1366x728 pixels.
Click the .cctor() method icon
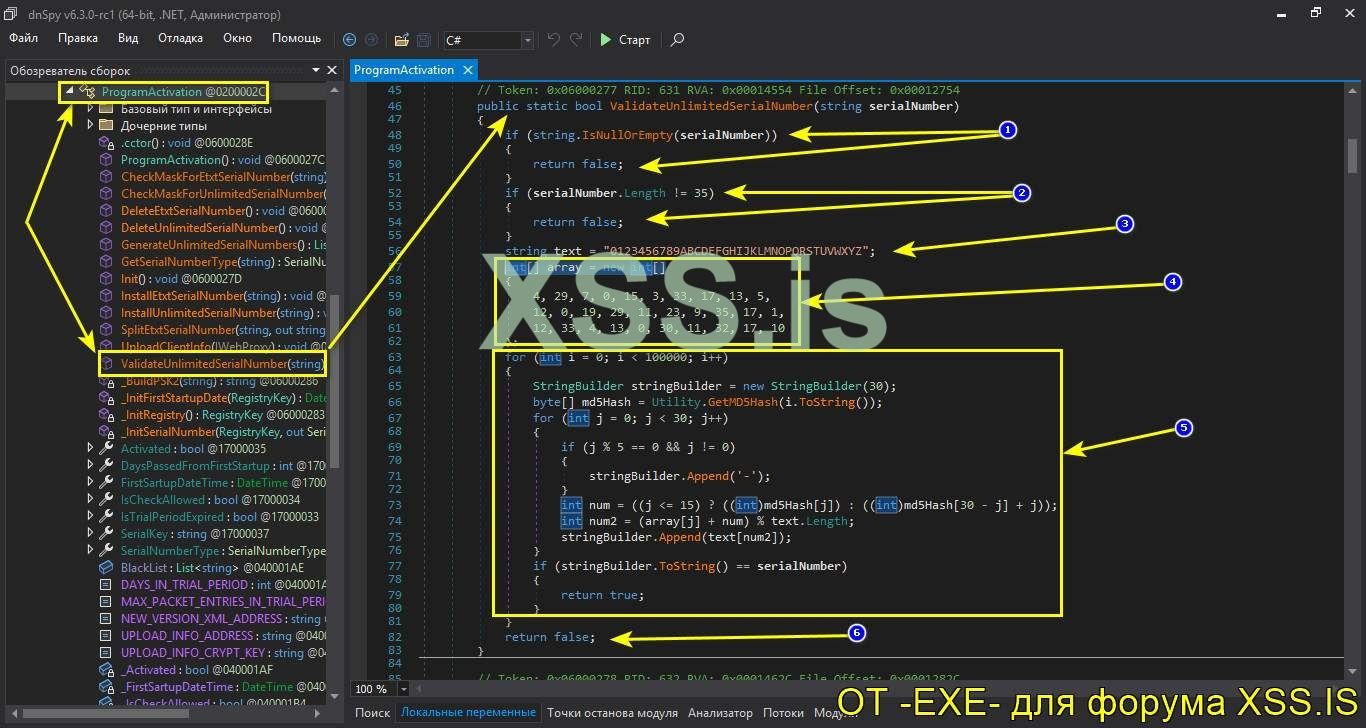[x=106, y=143]
